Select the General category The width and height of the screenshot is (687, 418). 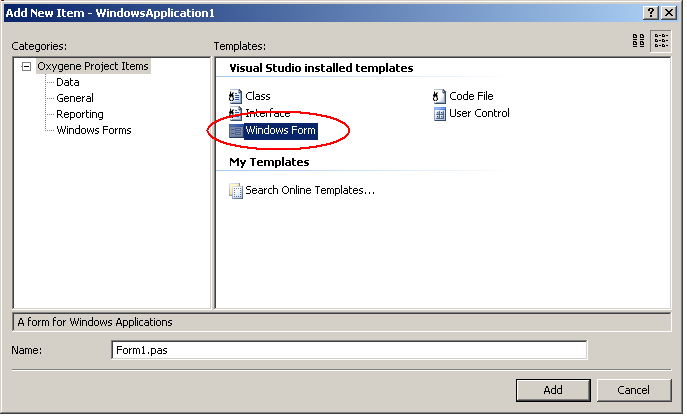coord(75,98)
